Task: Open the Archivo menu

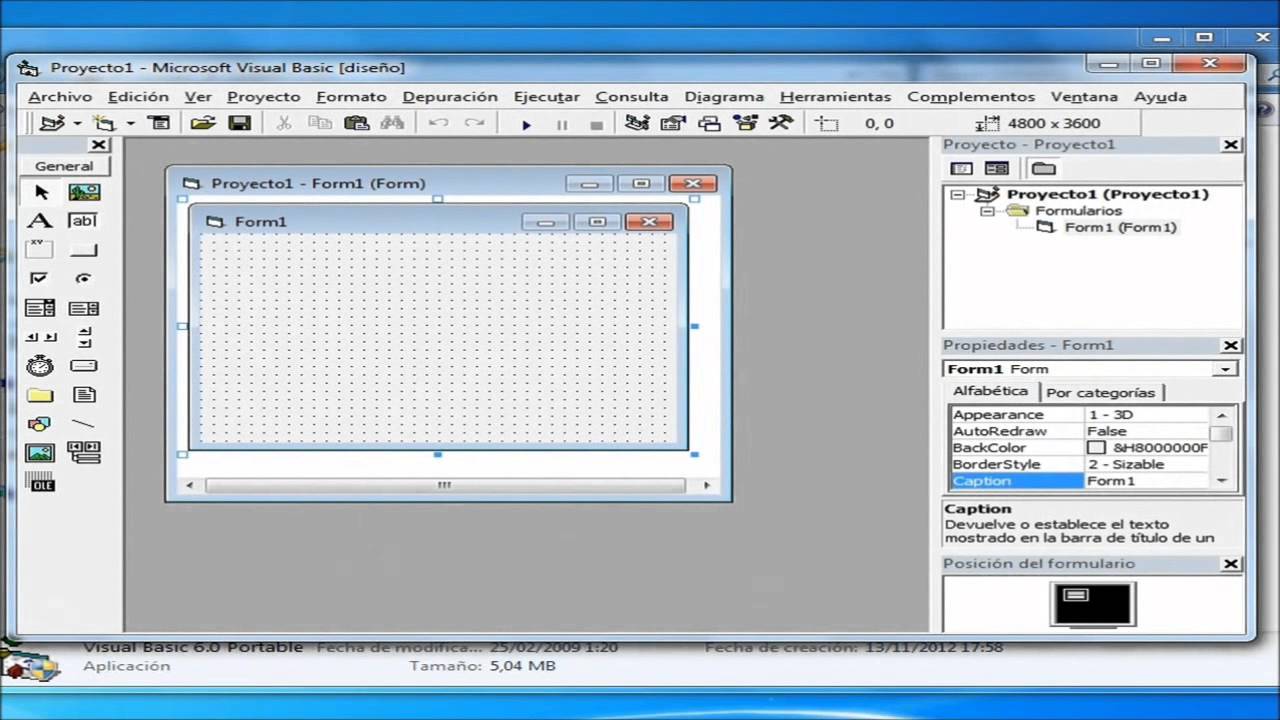Action: [60, 97]
